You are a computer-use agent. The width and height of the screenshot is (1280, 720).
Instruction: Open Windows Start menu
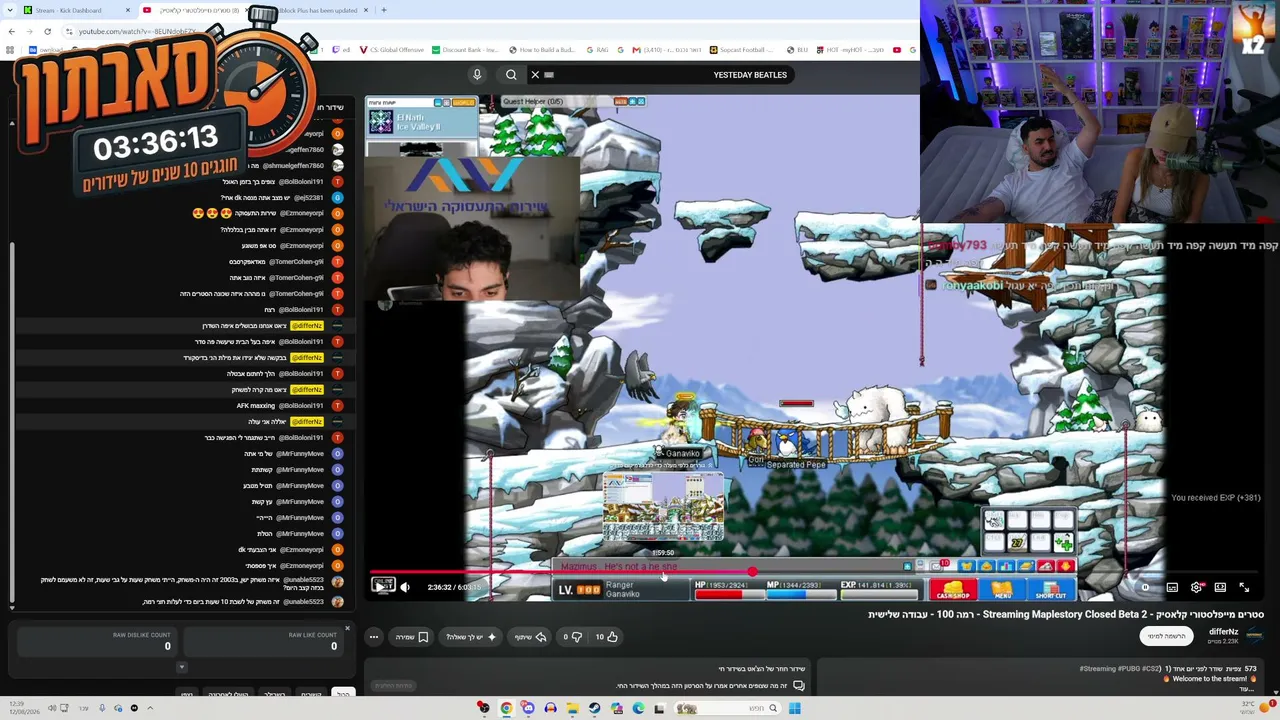[794, 708]
